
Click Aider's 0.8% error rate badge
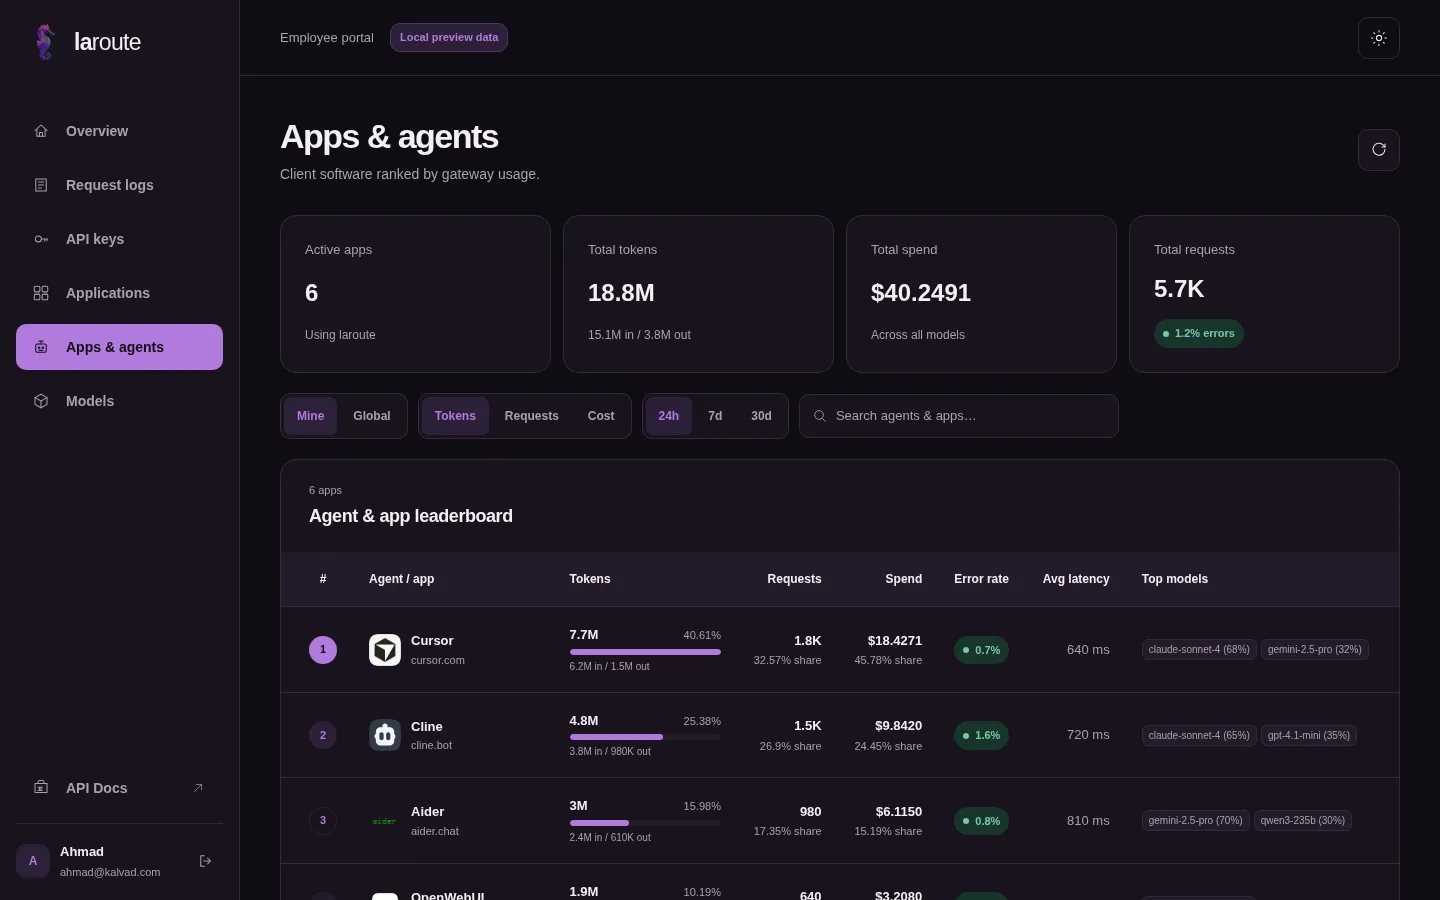click(981, 821)
